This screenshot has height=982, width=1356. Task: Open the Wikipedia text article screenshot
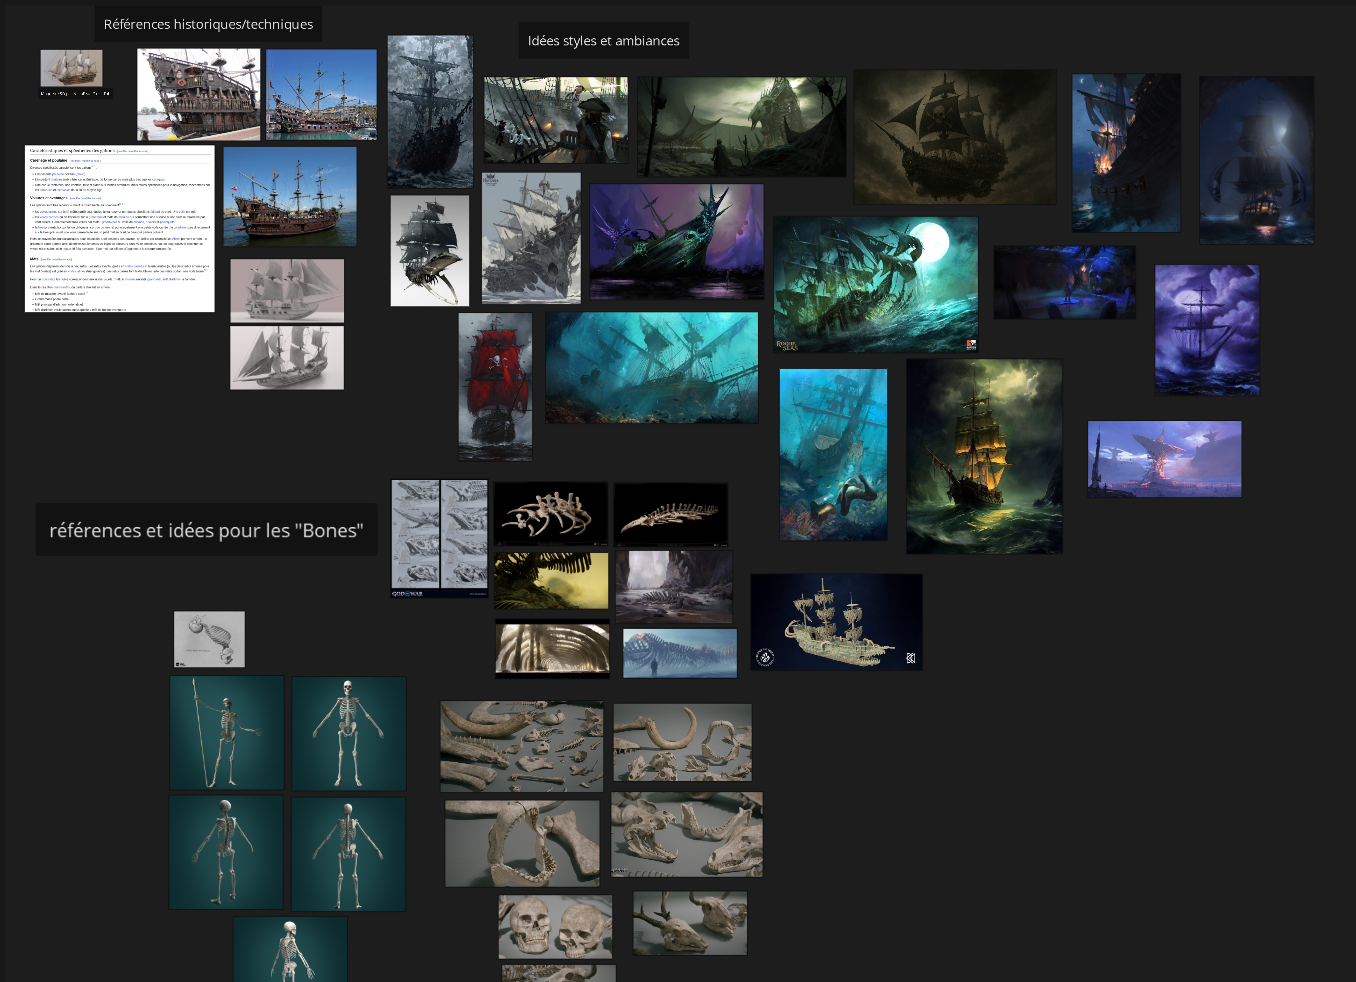120,229
